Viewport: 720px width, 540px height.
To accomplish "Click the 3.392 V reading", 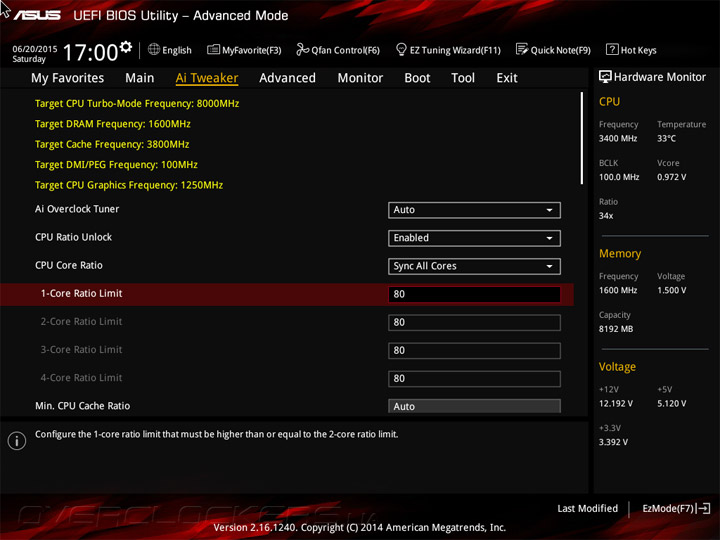I will click(x=613, y=442).
